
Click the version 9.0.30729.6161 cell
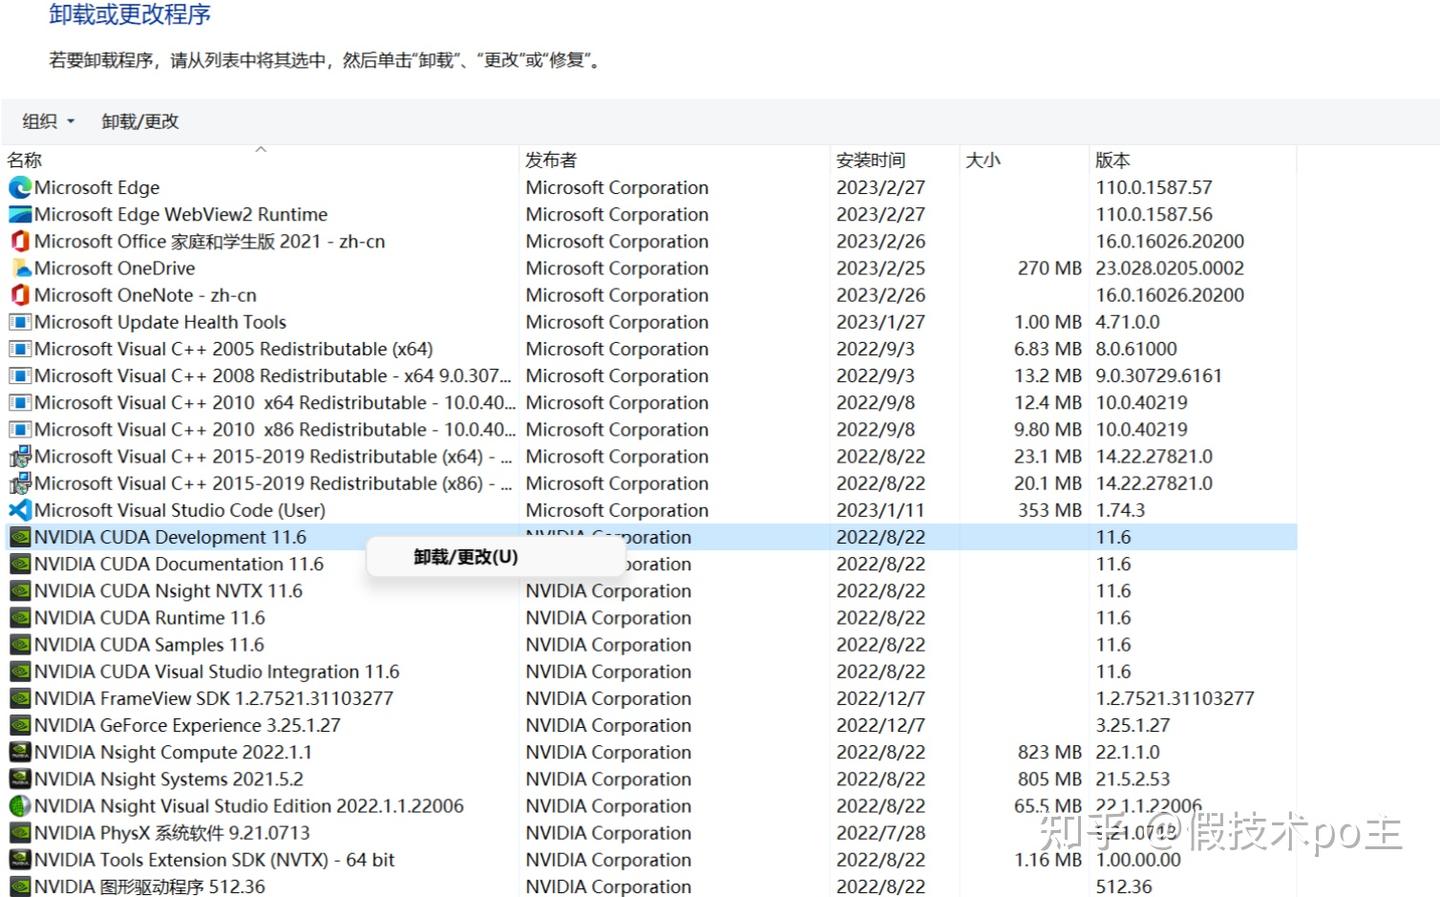point(1159,376)
